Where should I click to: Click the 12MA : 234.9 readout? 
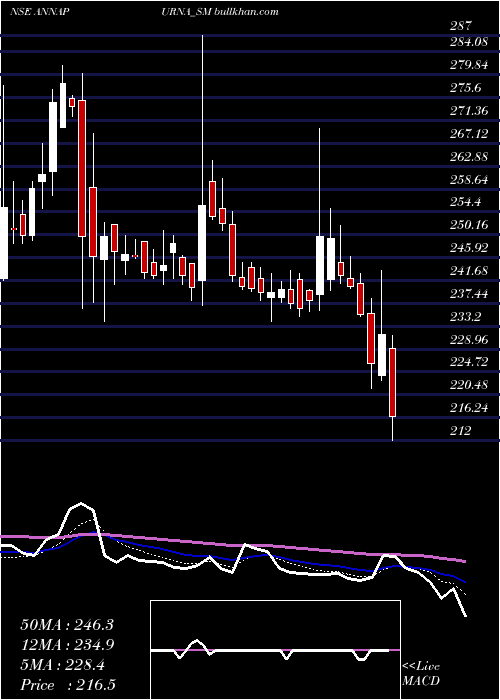[x=67, y=645]
